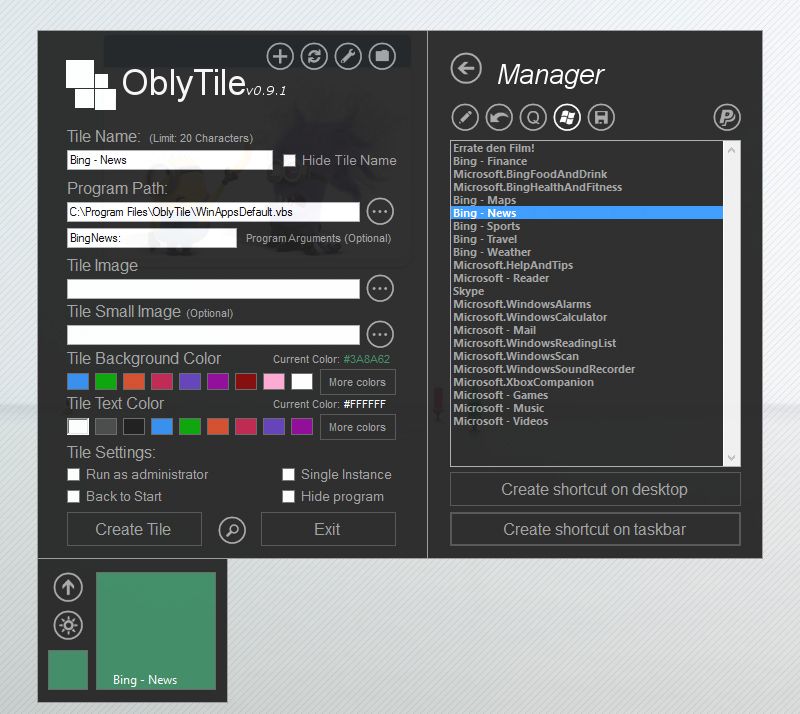Click the Create Tile button
The image size is (800, 714).
[134, 529]
